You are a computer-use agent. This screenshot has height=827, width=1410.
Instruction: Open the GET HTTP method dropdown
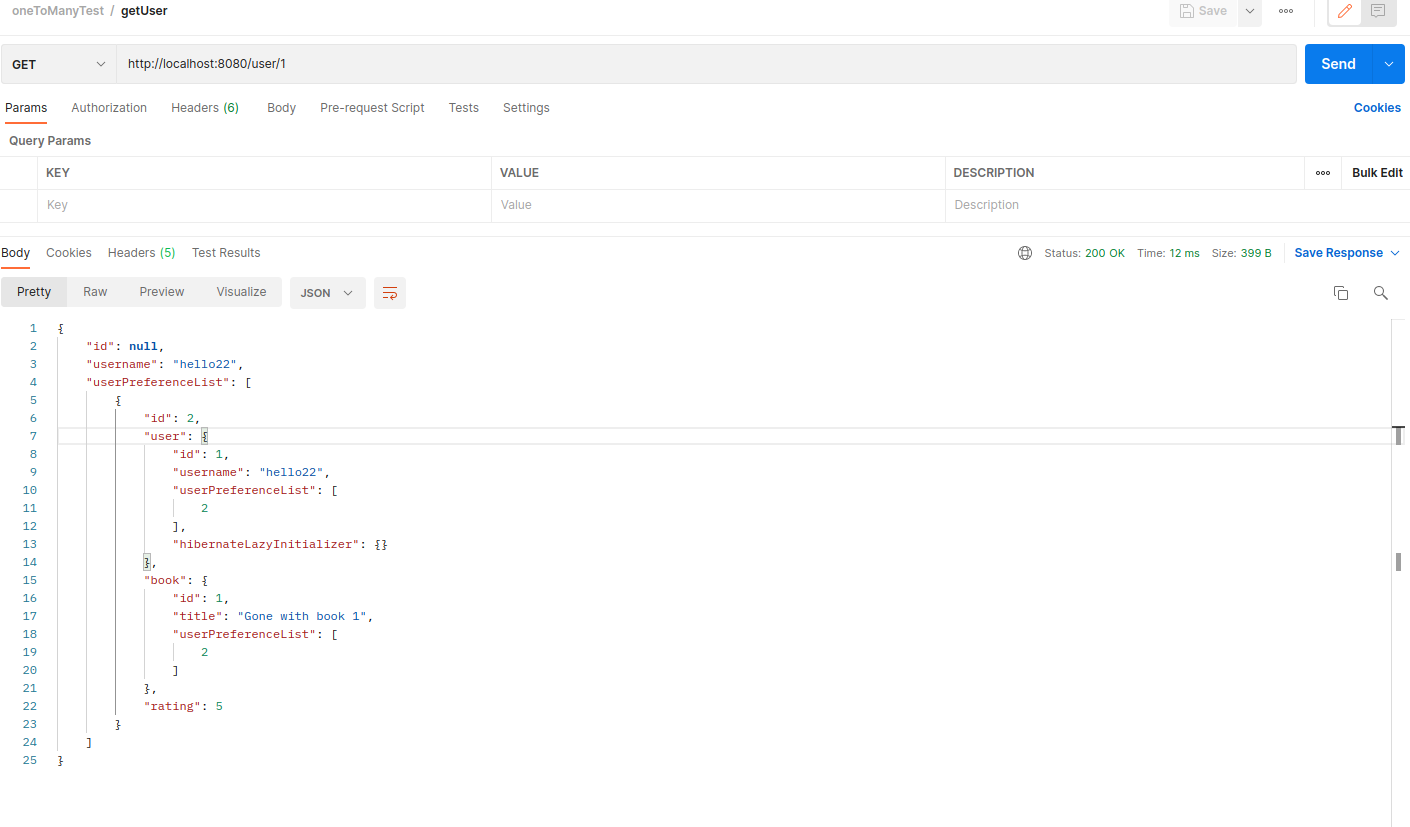tap(59, 64)
